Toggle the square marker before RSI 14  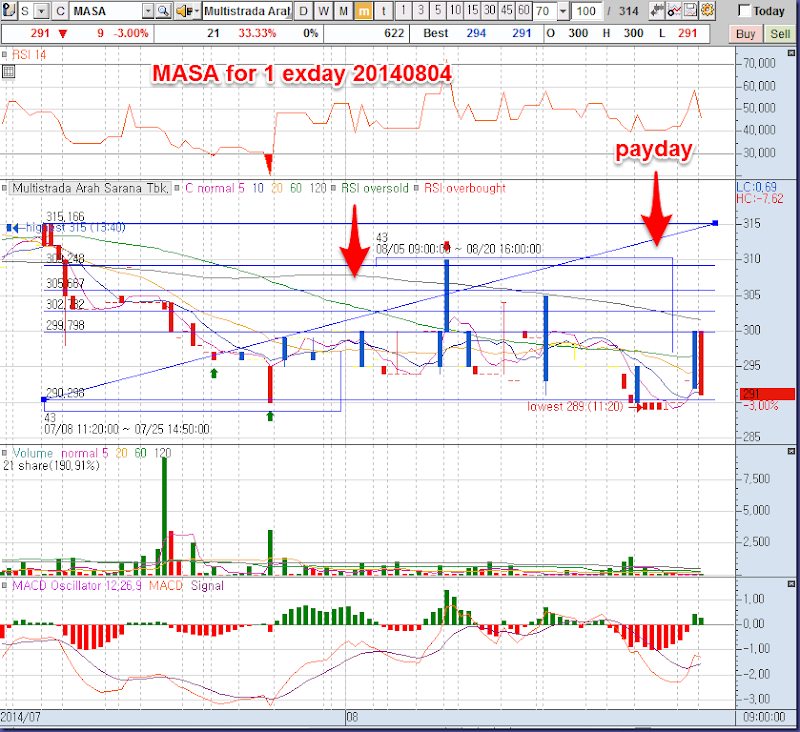pos(5,54)
